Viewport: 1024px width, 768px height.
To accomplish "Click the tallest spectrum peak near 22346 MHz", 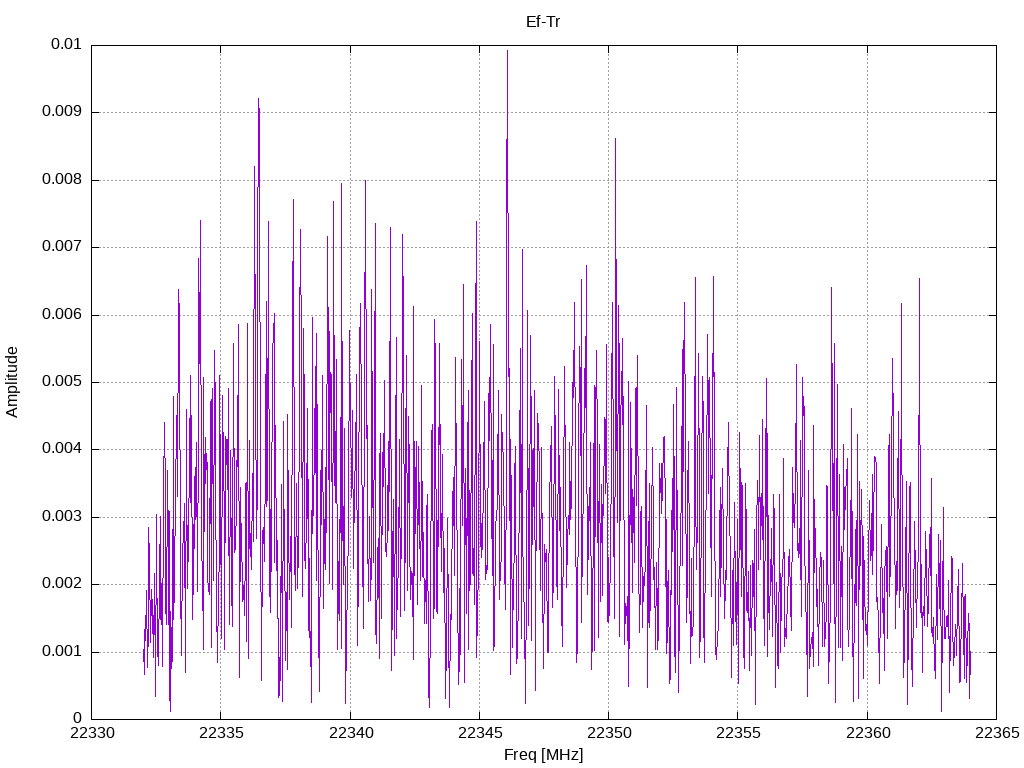I will [x=507, y=51].
